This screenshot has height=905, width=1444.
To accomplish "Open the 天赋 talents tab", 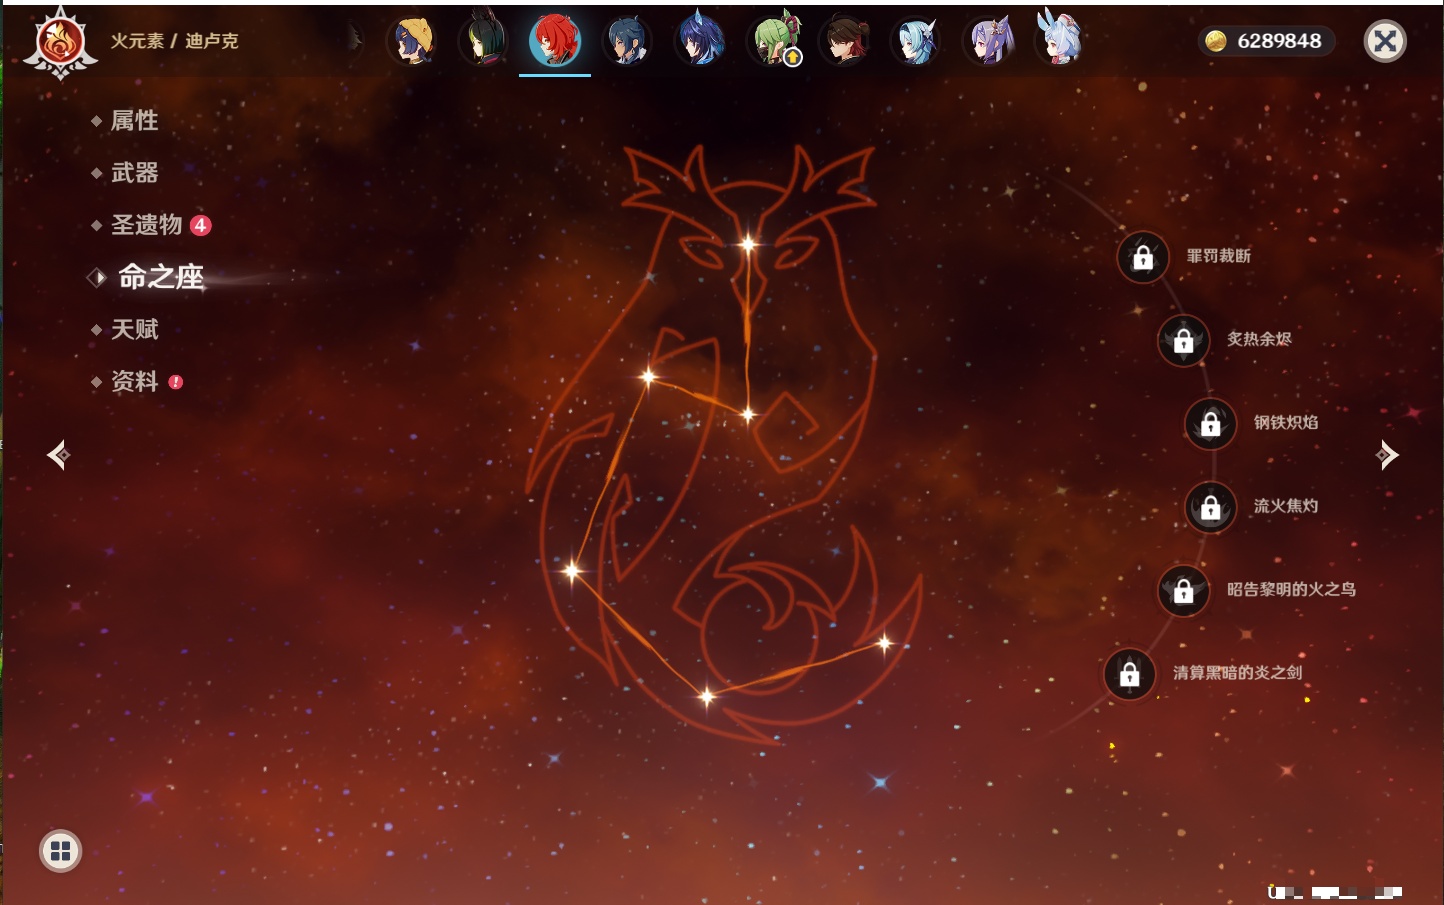I will [x=134, y=329].
